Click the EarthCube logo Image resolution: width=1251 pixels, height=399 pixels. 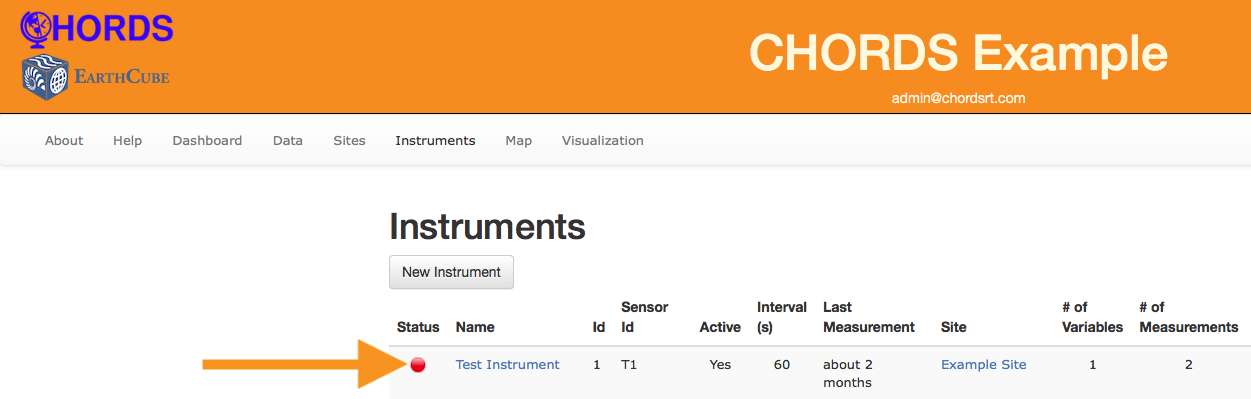tap(95, 77)
